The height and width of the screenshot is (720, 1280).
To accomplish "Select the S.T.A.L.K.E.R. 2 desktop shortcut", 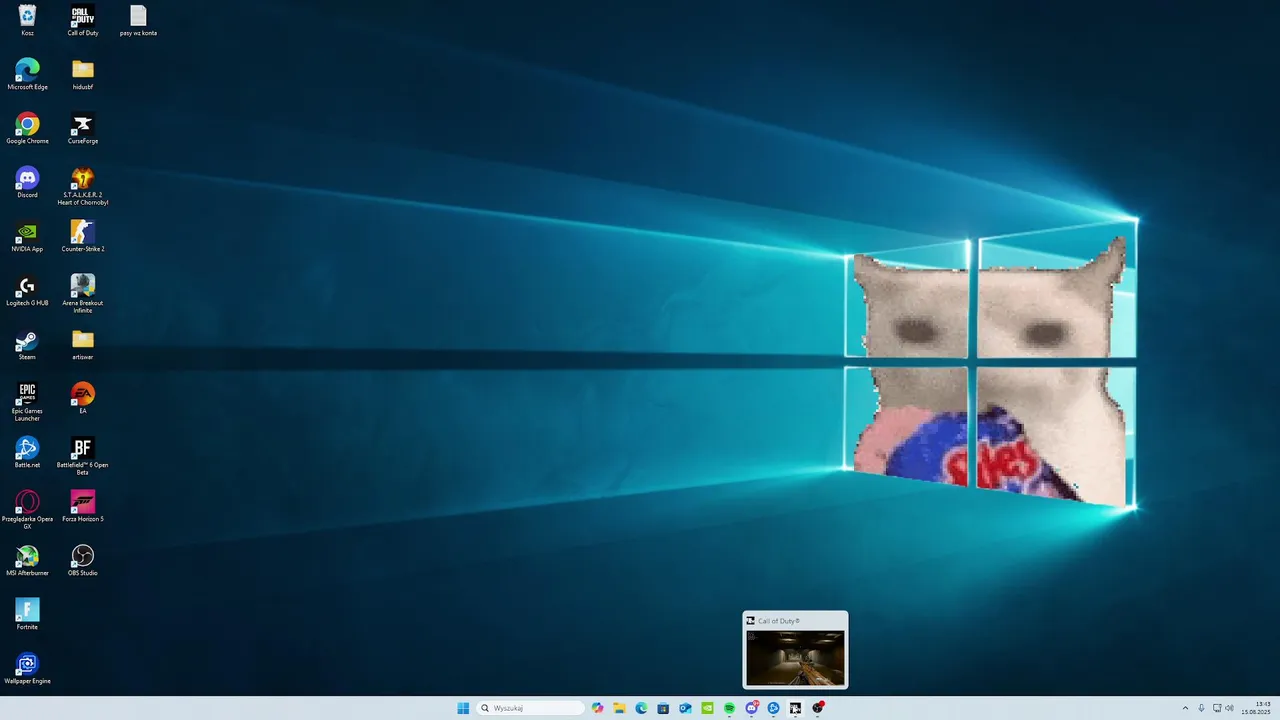I will pos(83,186).
